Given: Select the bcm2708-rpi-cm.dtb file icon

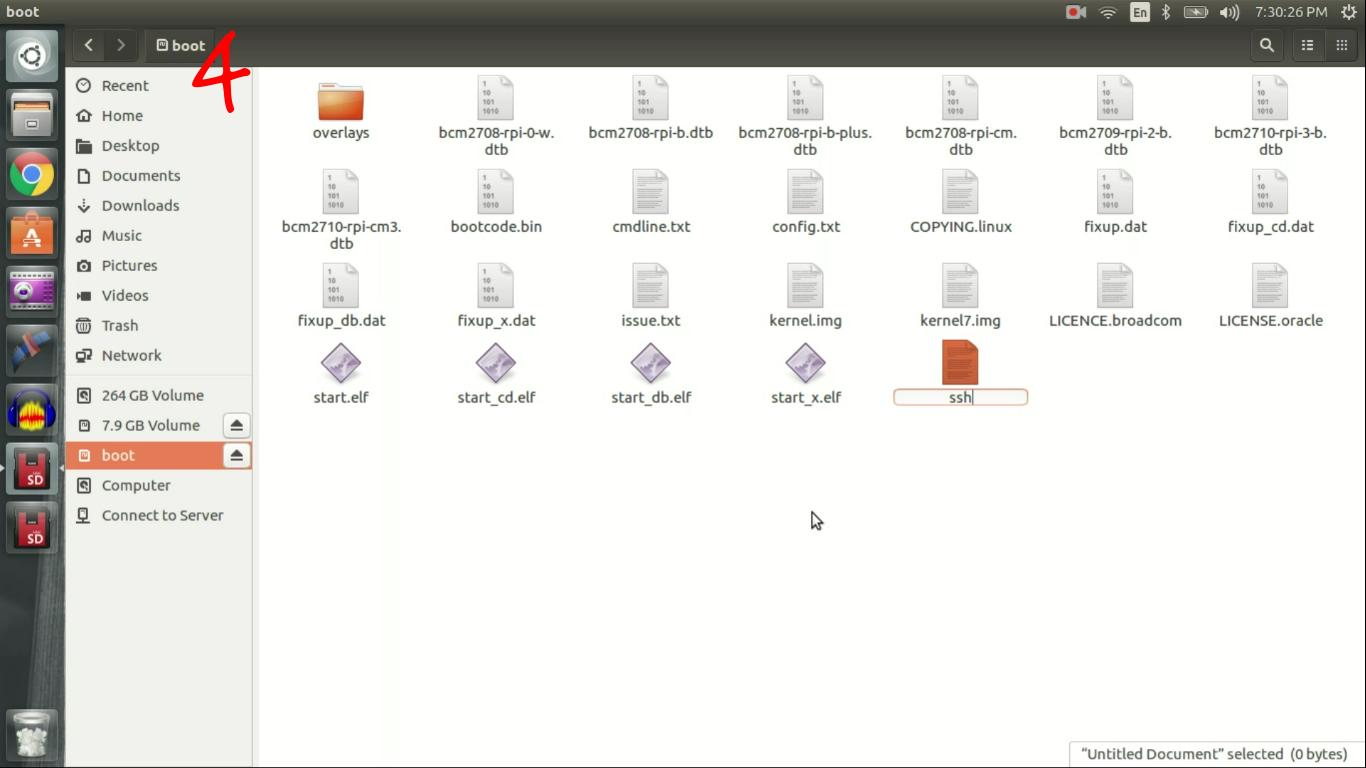Looking at the screenshot, I should pos(960,99).
